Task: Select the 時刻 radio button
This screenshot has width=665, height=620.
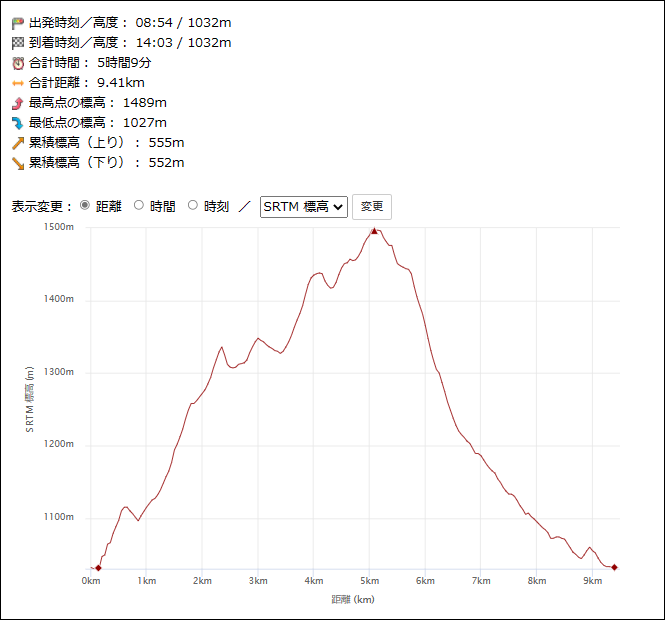Action: [193, 206]
